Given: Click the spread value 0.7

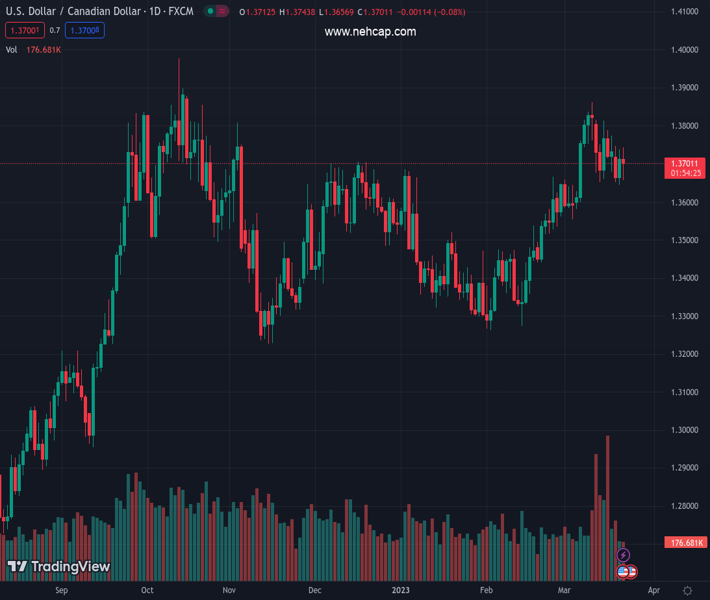Looking at the screenshot, I should point(55,30).
